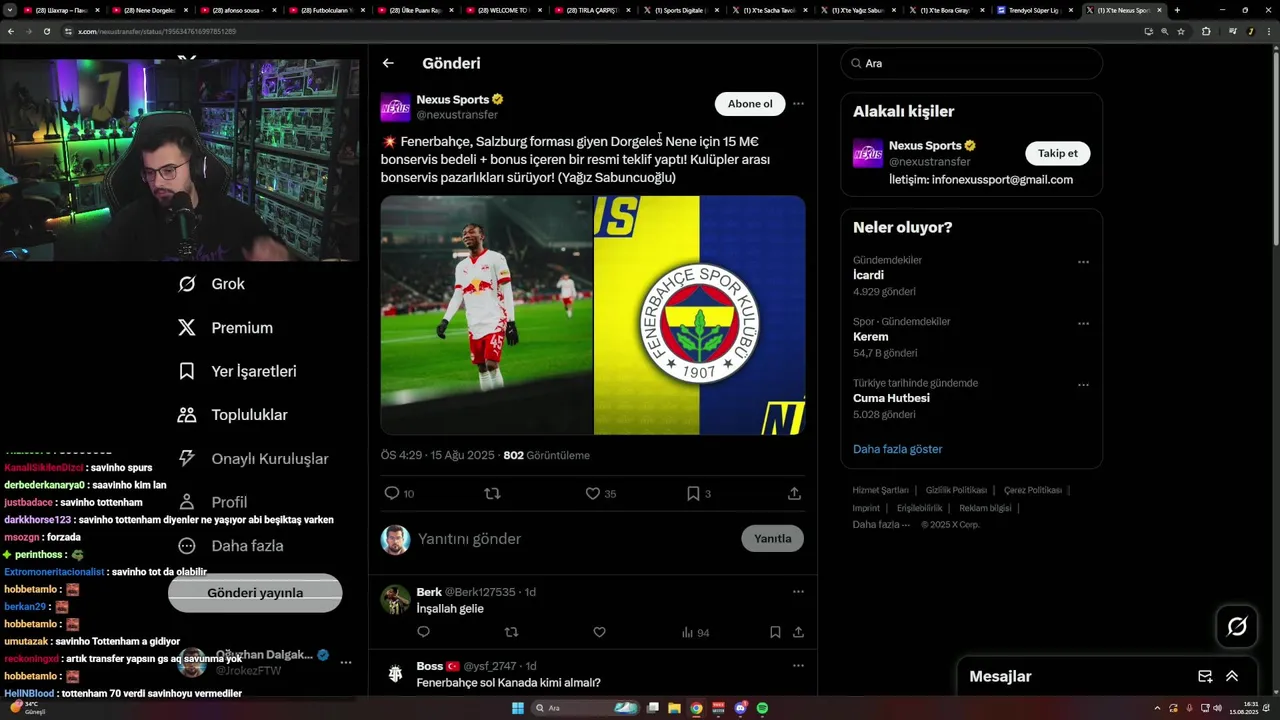Click Daha fazla göster link
This screenshot has height=720, width=1280.
897,449
